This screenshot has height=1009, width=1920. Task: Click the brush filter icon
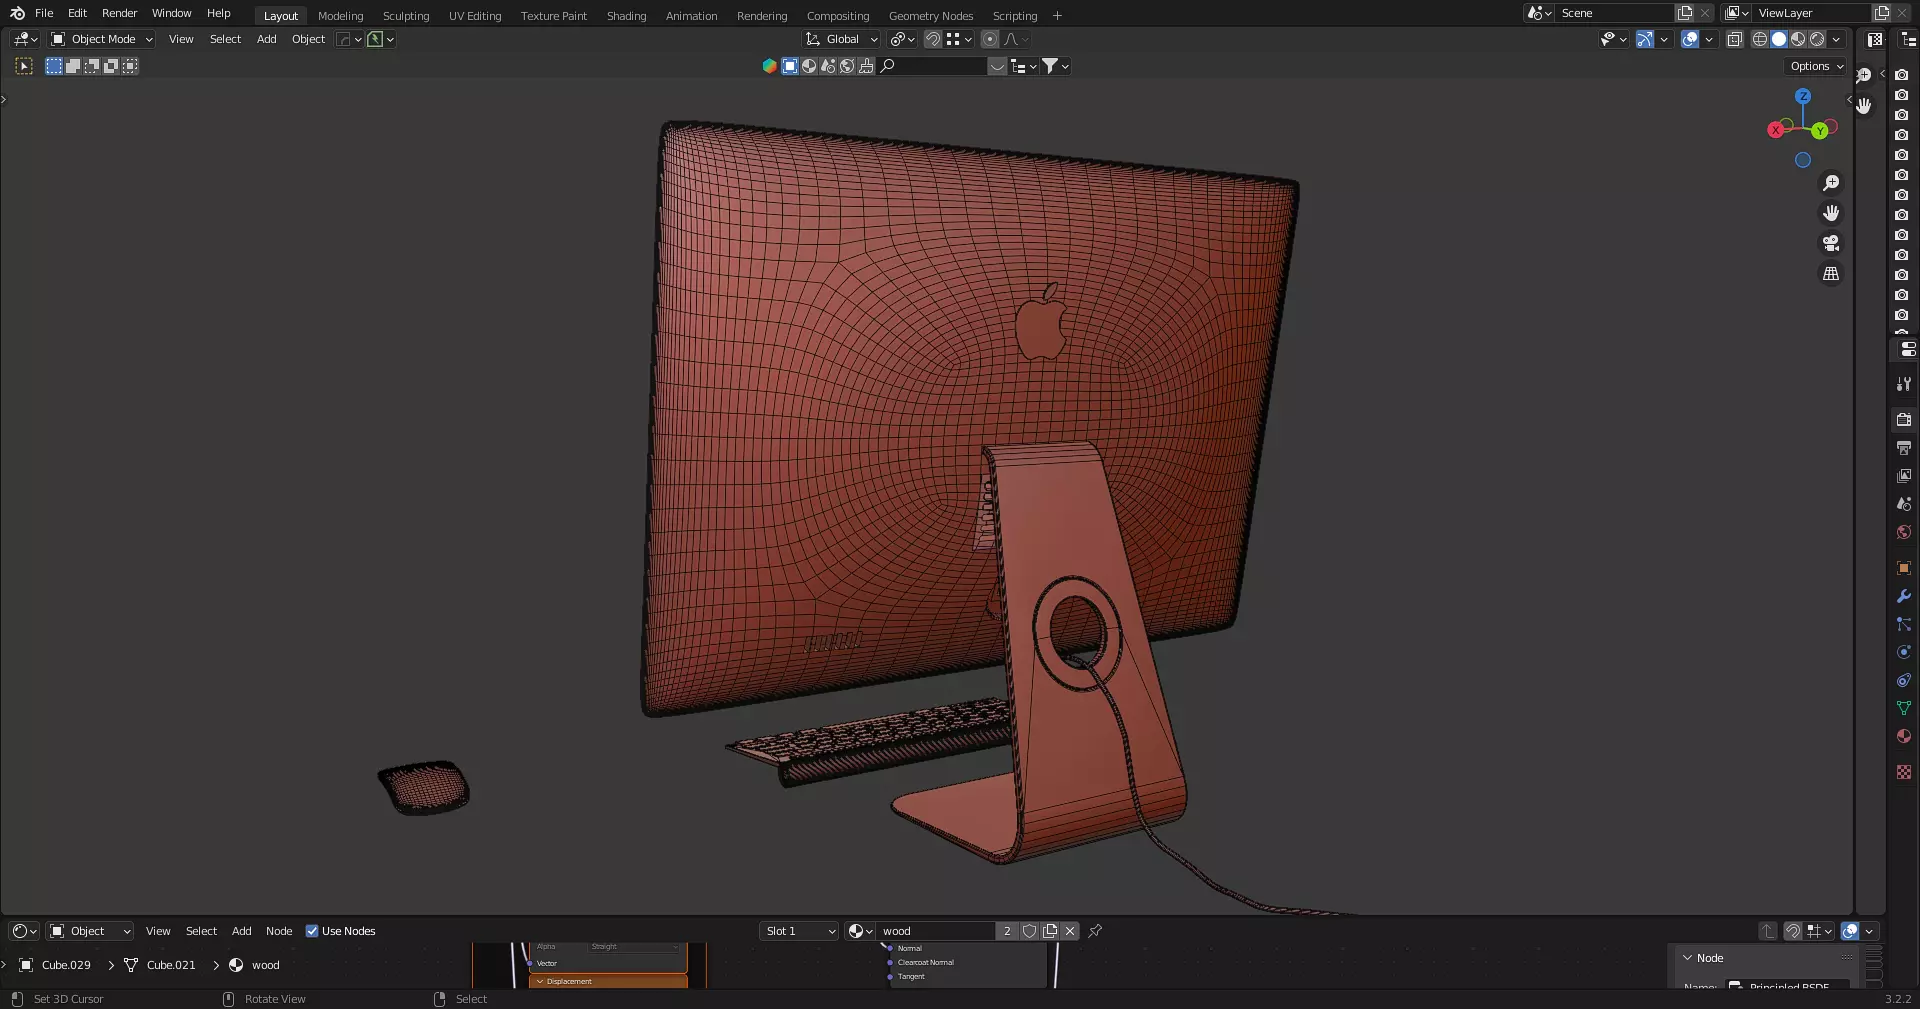coord(866,66)
